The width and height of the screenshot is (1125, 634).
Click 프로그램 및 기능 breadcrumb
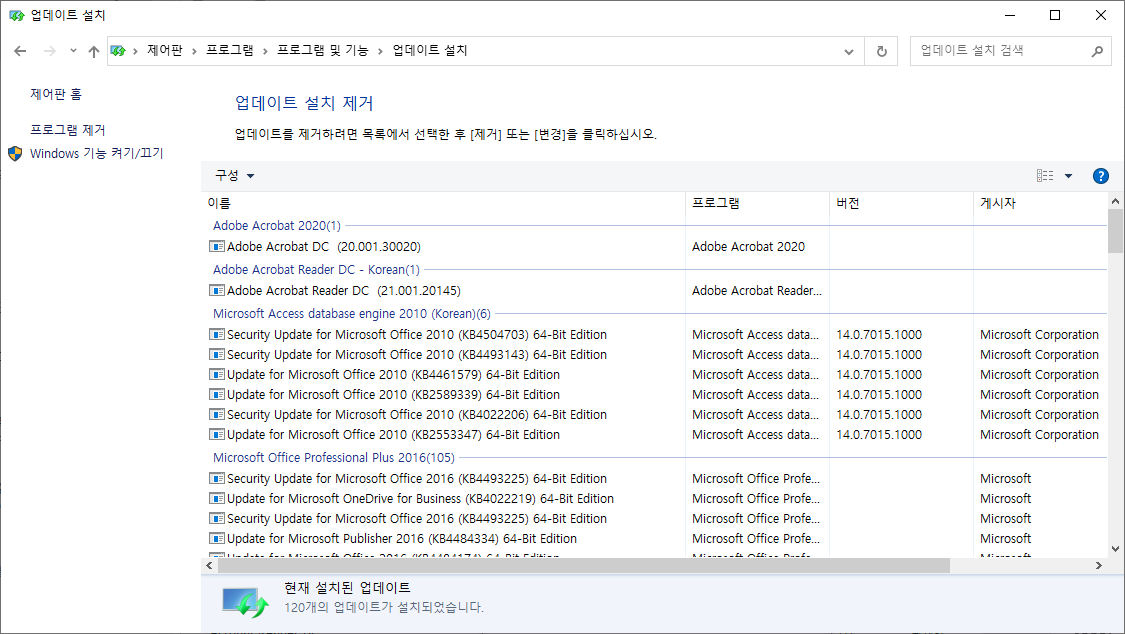(x=322, y=50)
